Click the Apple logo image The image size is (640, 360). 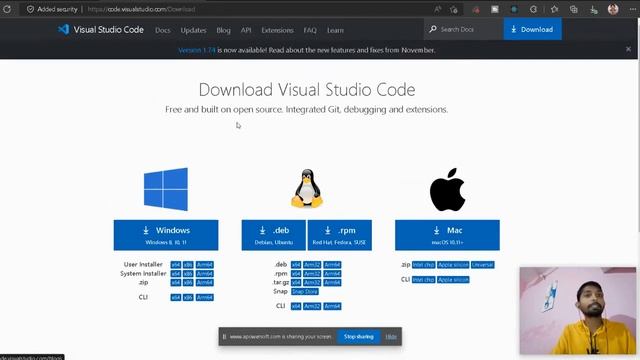447,189
